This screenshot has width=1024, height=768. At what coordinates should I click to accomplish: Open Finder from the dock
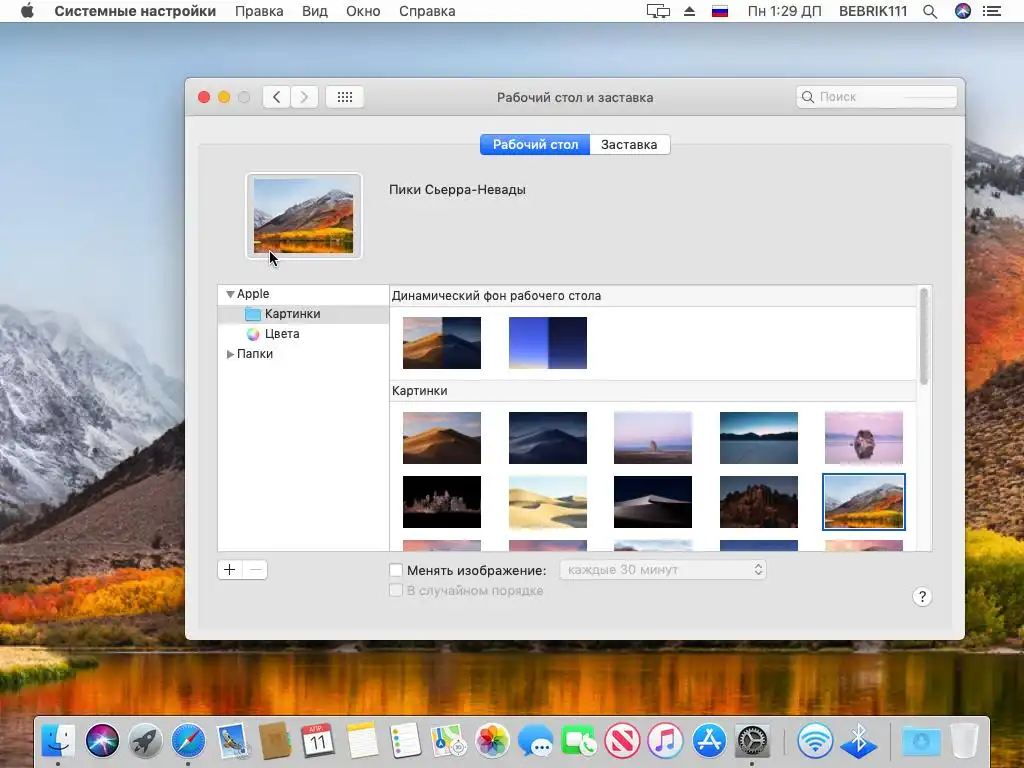click(58, 741)
